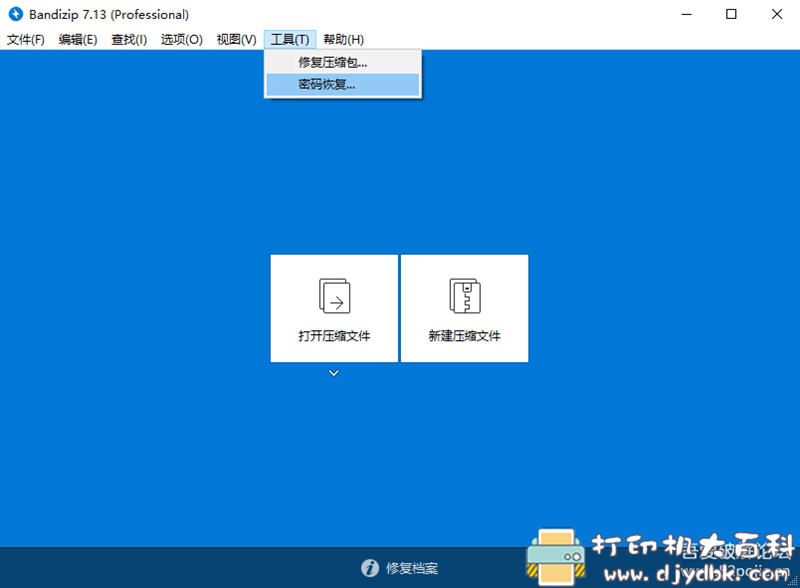Open the 帮助(H) menu

343,40
